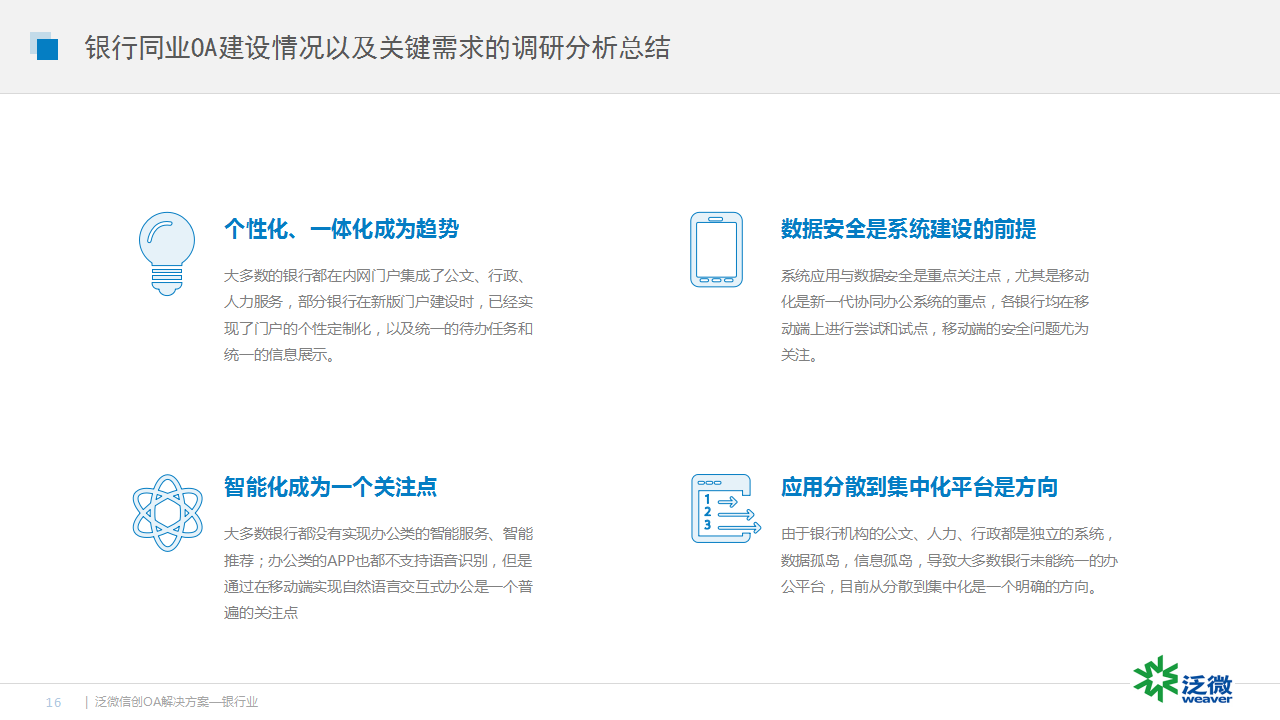This screenshot has width=1280, height=720.
Task: Select the heading 数据安全是系统建设的前提
Action: click(x=908, y=229)
